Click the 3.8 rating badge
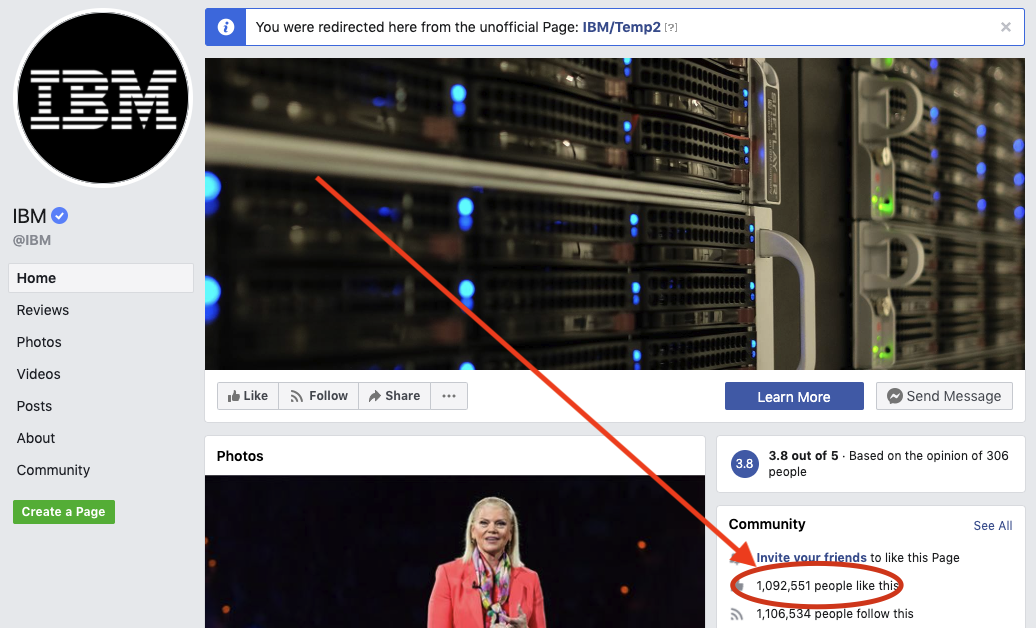 point(745,463)
